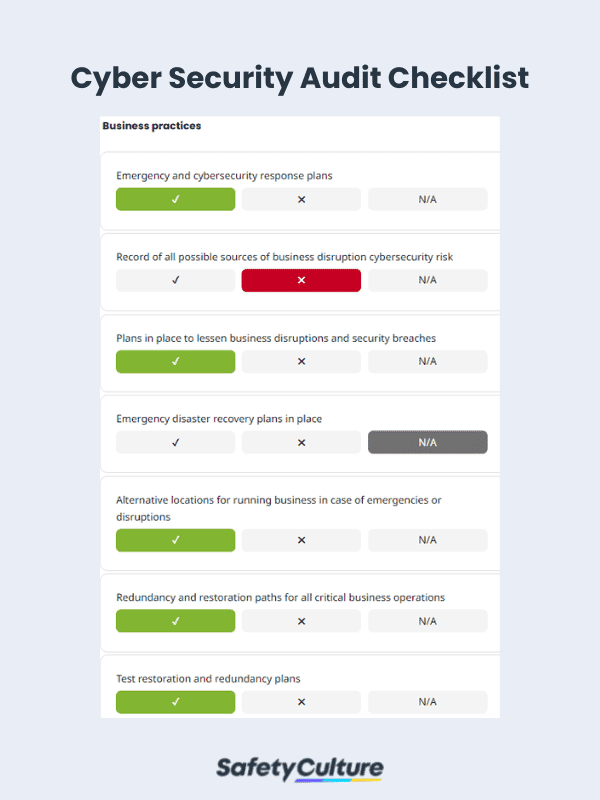Select N/A for Emergency and cybersecurity response plans

[427, 199]
